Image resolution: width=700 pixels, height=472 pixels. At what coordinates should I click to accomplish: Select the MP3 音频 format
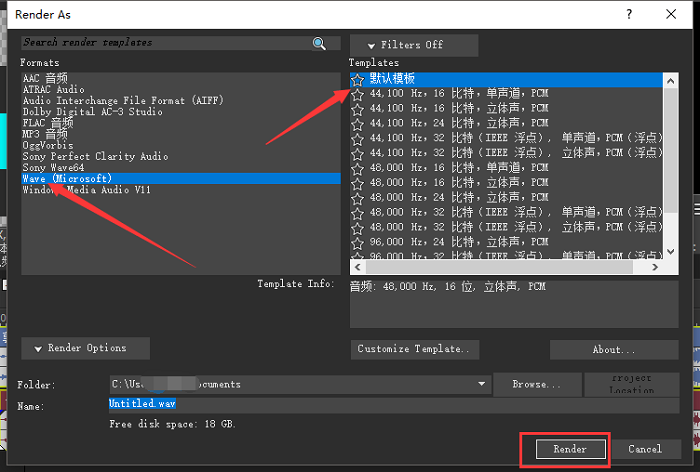coord(181,134)
